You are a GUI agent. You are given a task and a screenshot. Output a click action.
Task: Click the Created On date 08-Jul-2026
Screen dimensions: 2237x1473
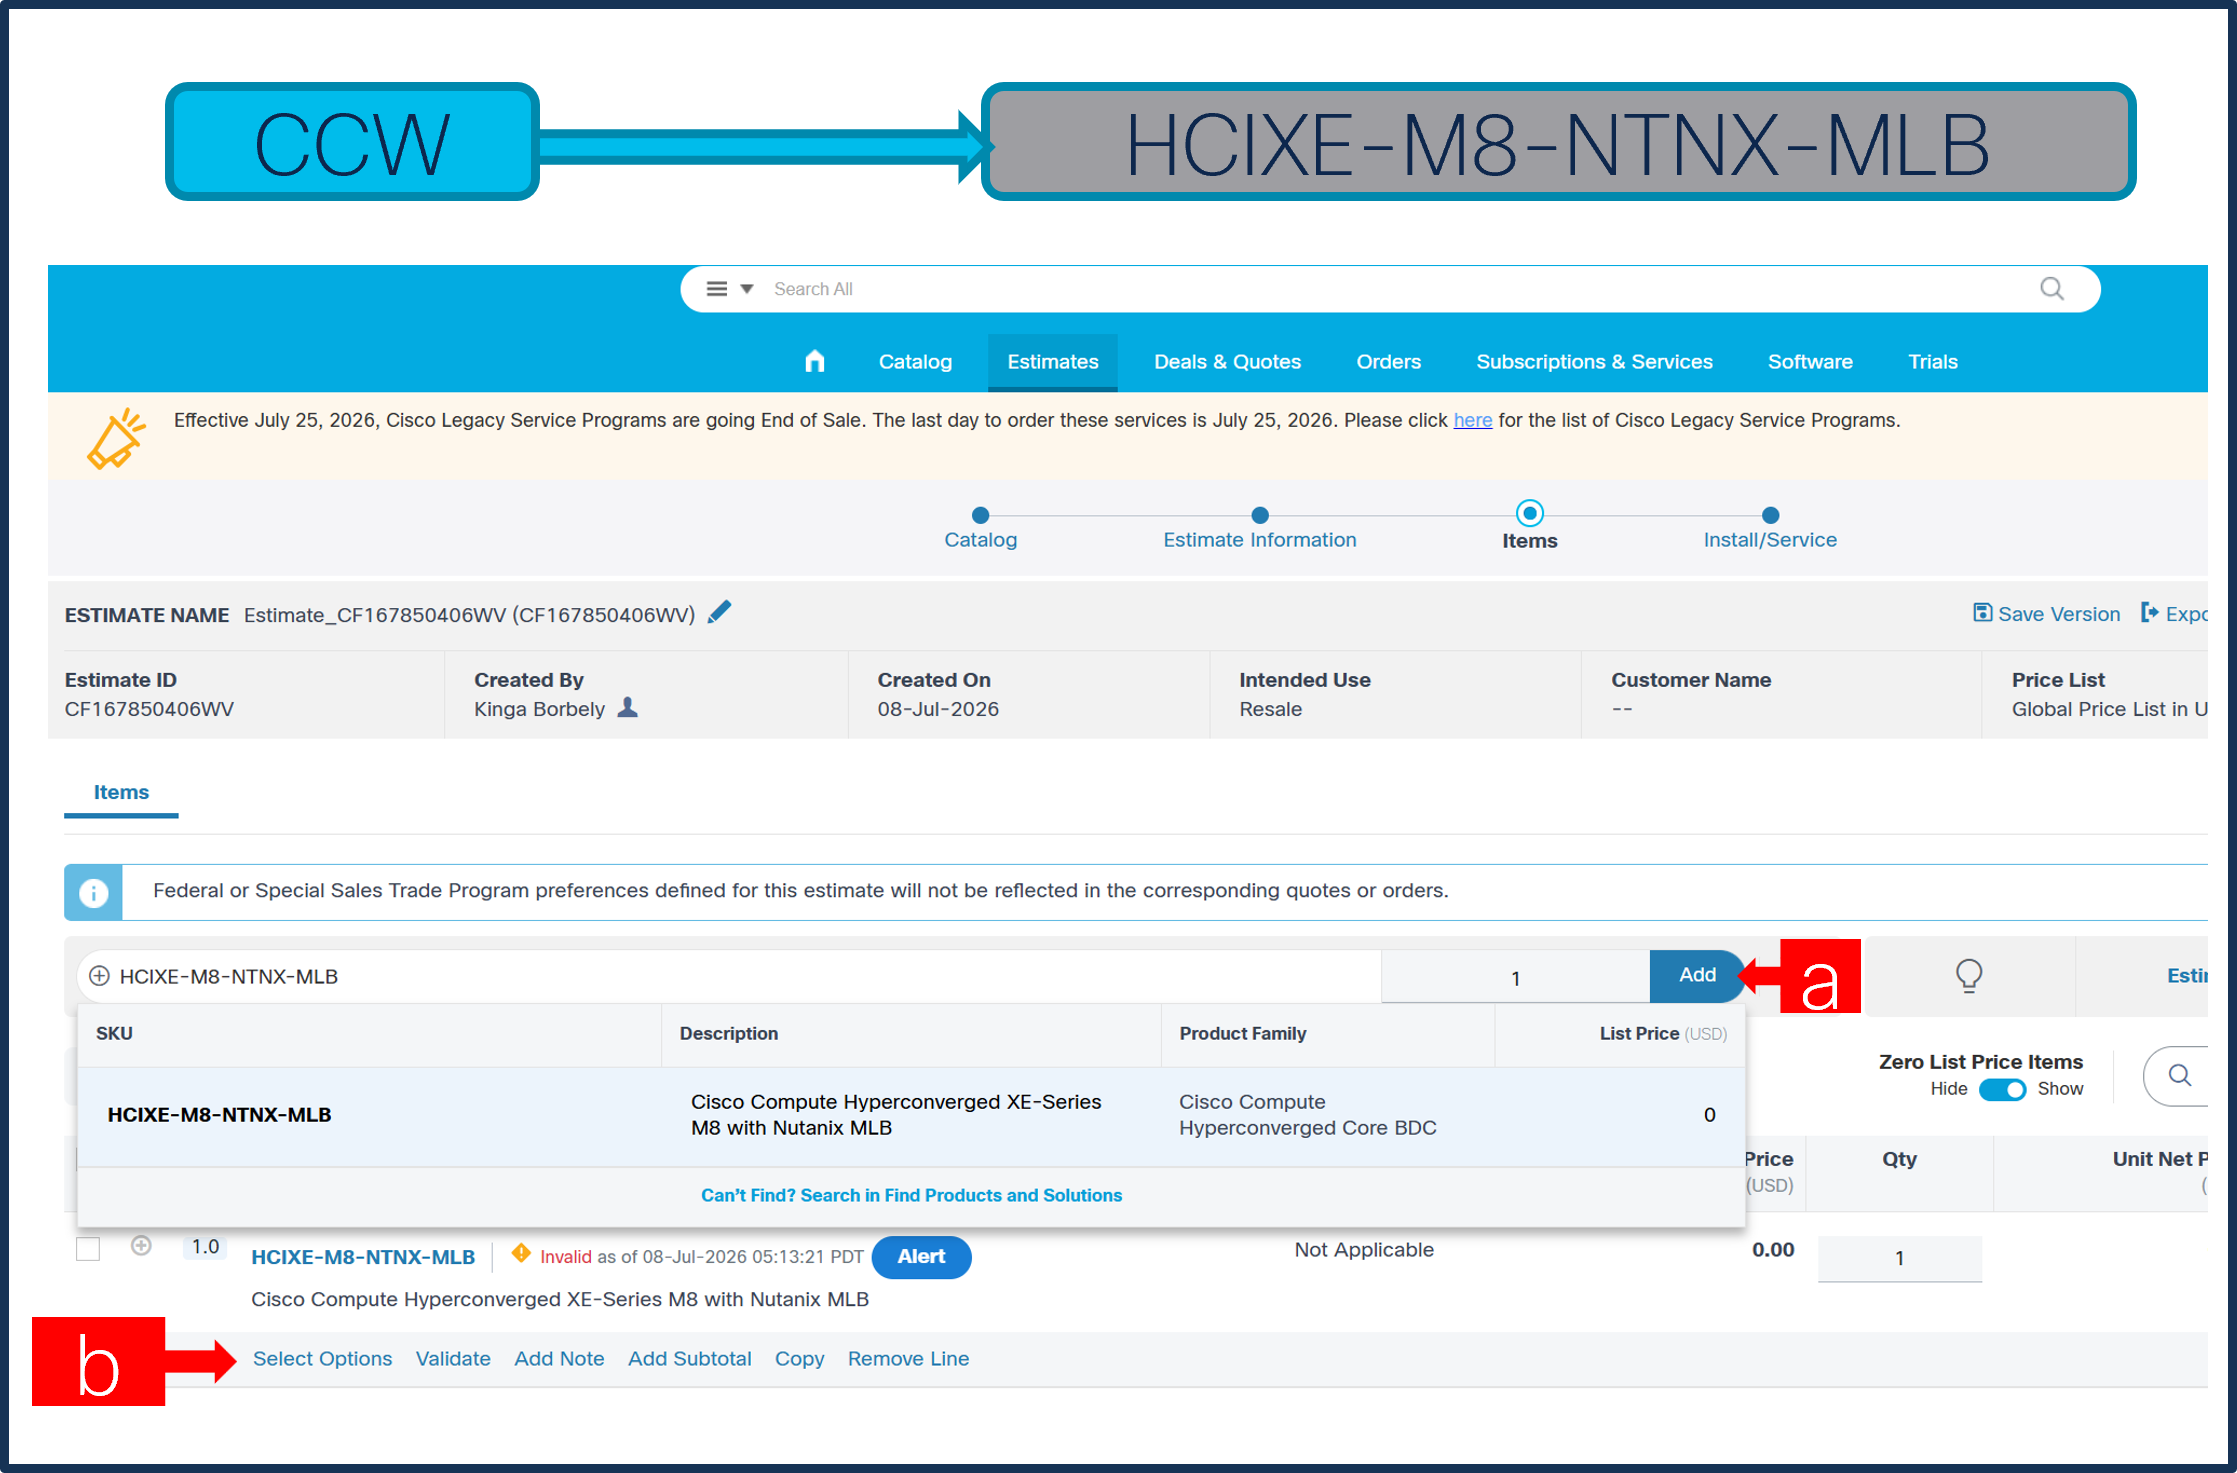pos(938,709)
